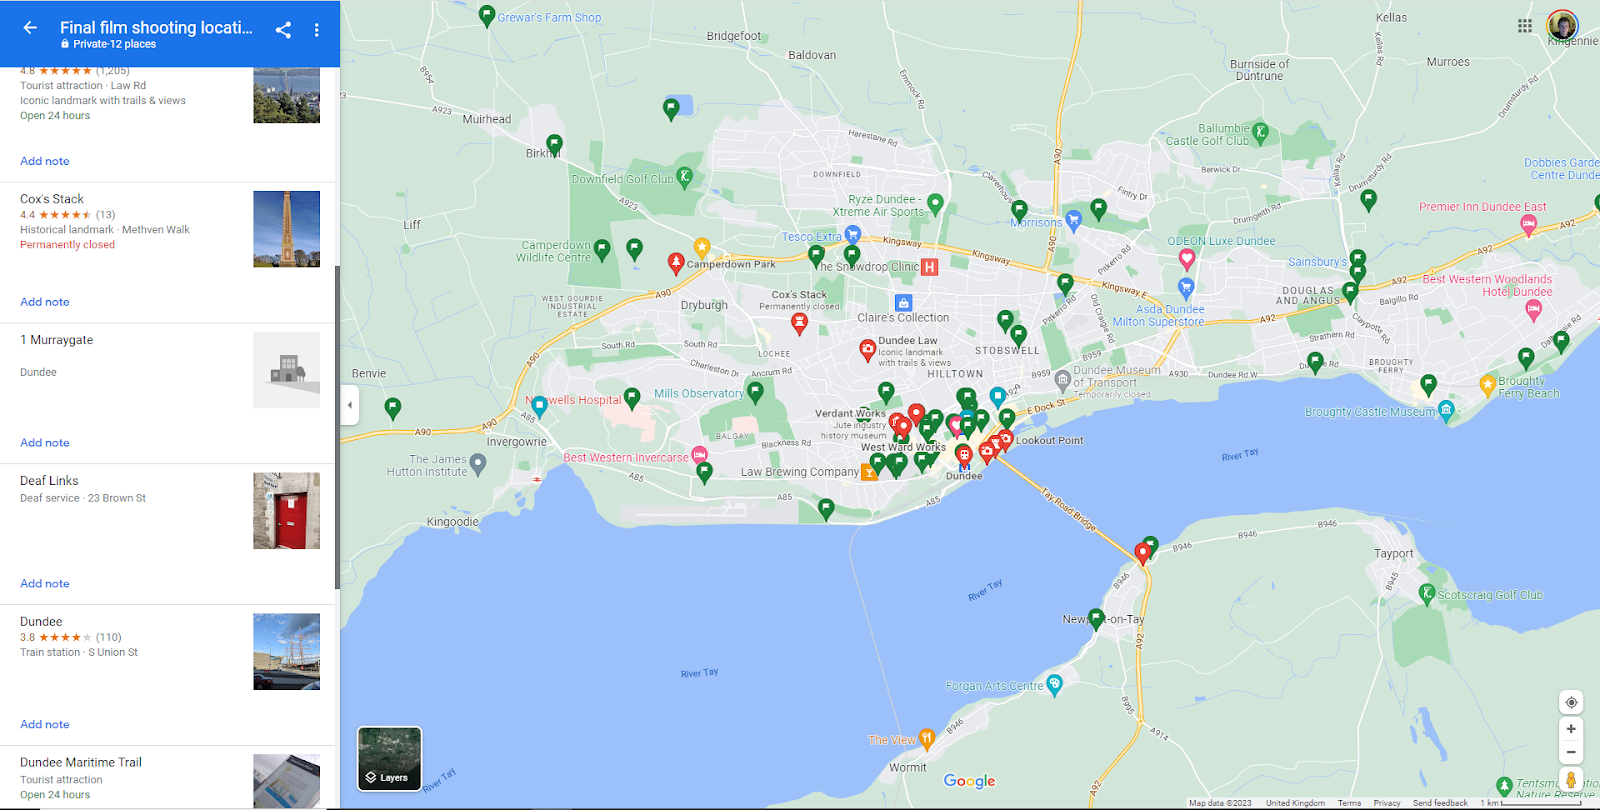
Task: Click the Camperdown Park red pin
Action: pyautogui.click(x=676, y=263)
